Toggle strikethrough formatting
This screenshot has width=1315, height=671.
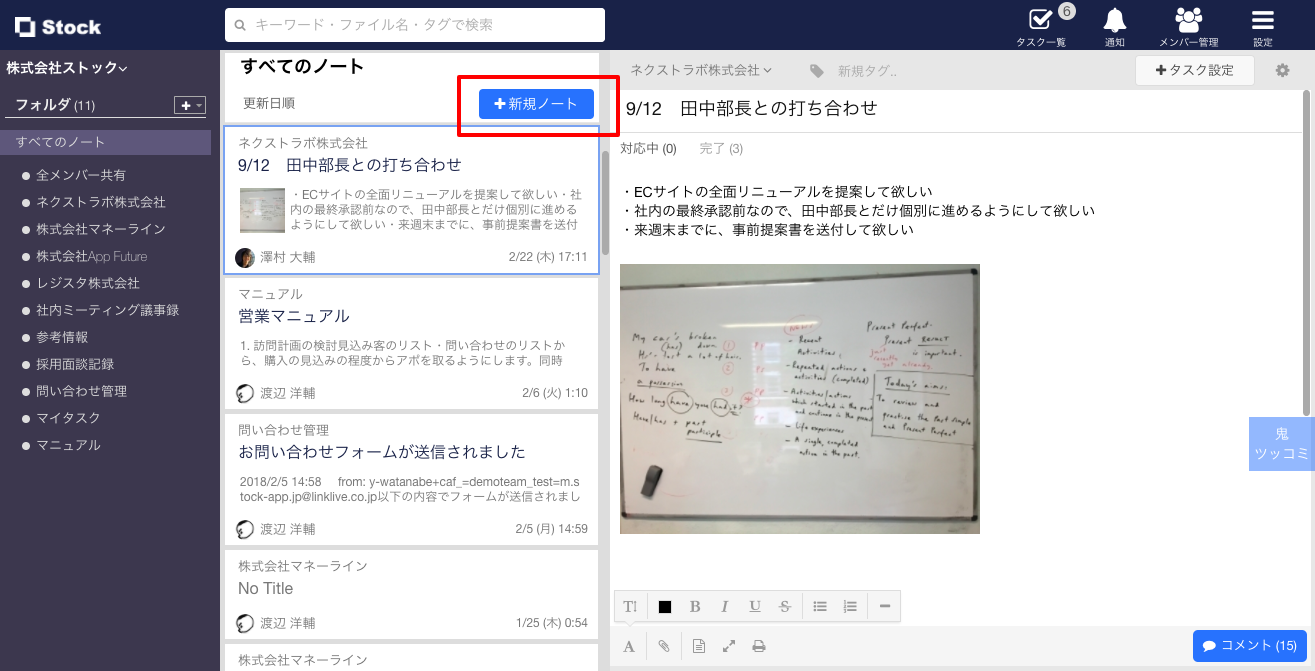(x=784, y=605)
